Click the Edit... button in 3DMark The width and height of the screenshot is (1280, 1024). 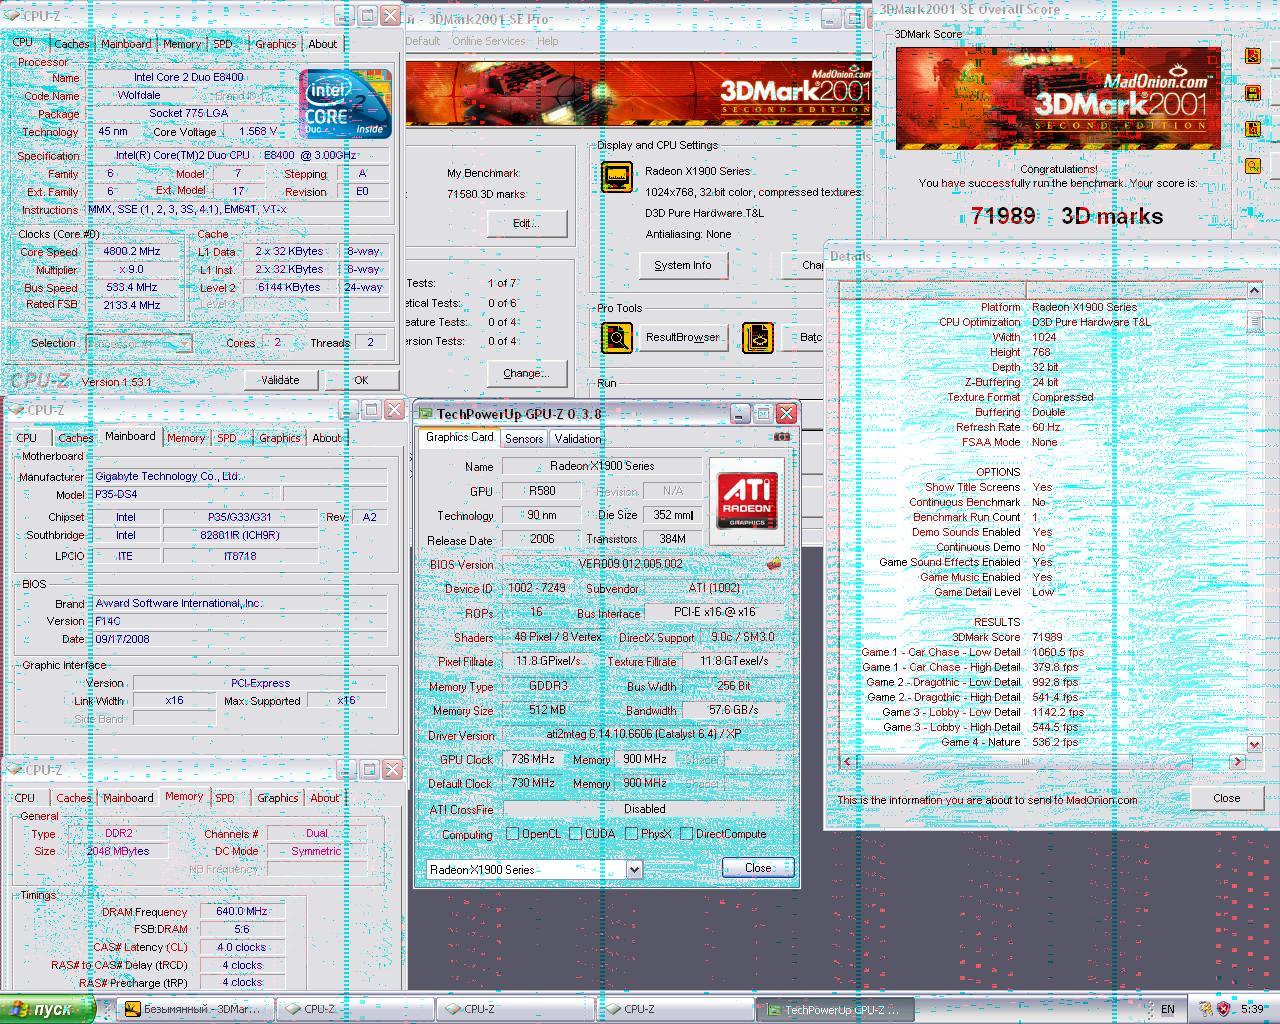pyautogui.click(x=527, y=223)
